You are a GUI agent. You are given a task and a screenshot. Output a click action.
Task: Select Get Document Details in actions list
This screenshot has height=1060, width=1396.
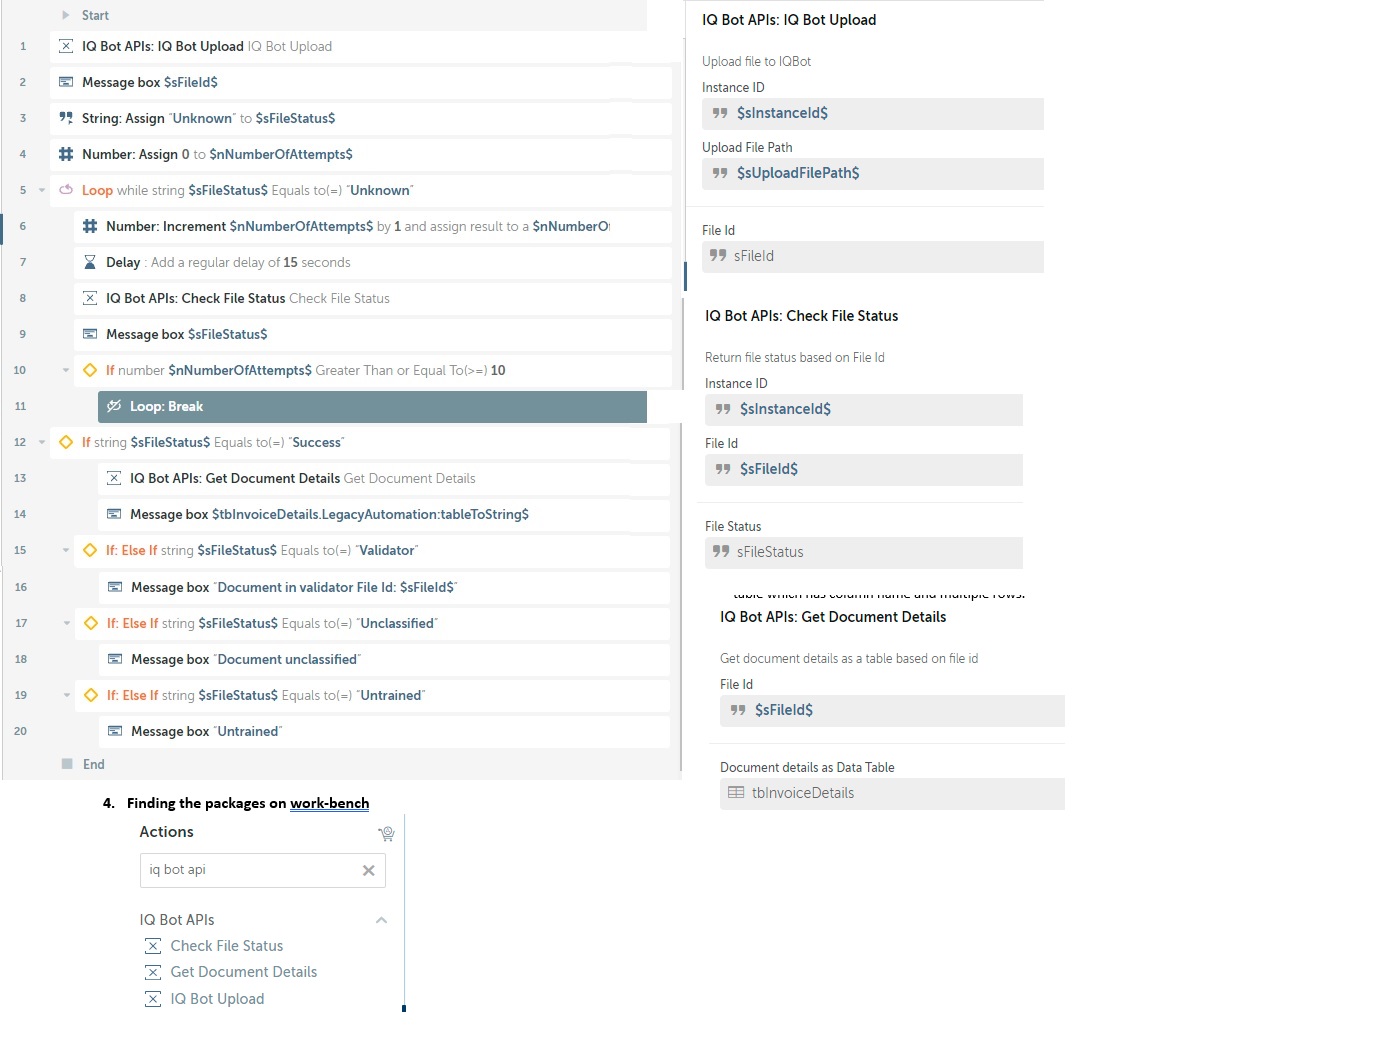coord(243,972)
